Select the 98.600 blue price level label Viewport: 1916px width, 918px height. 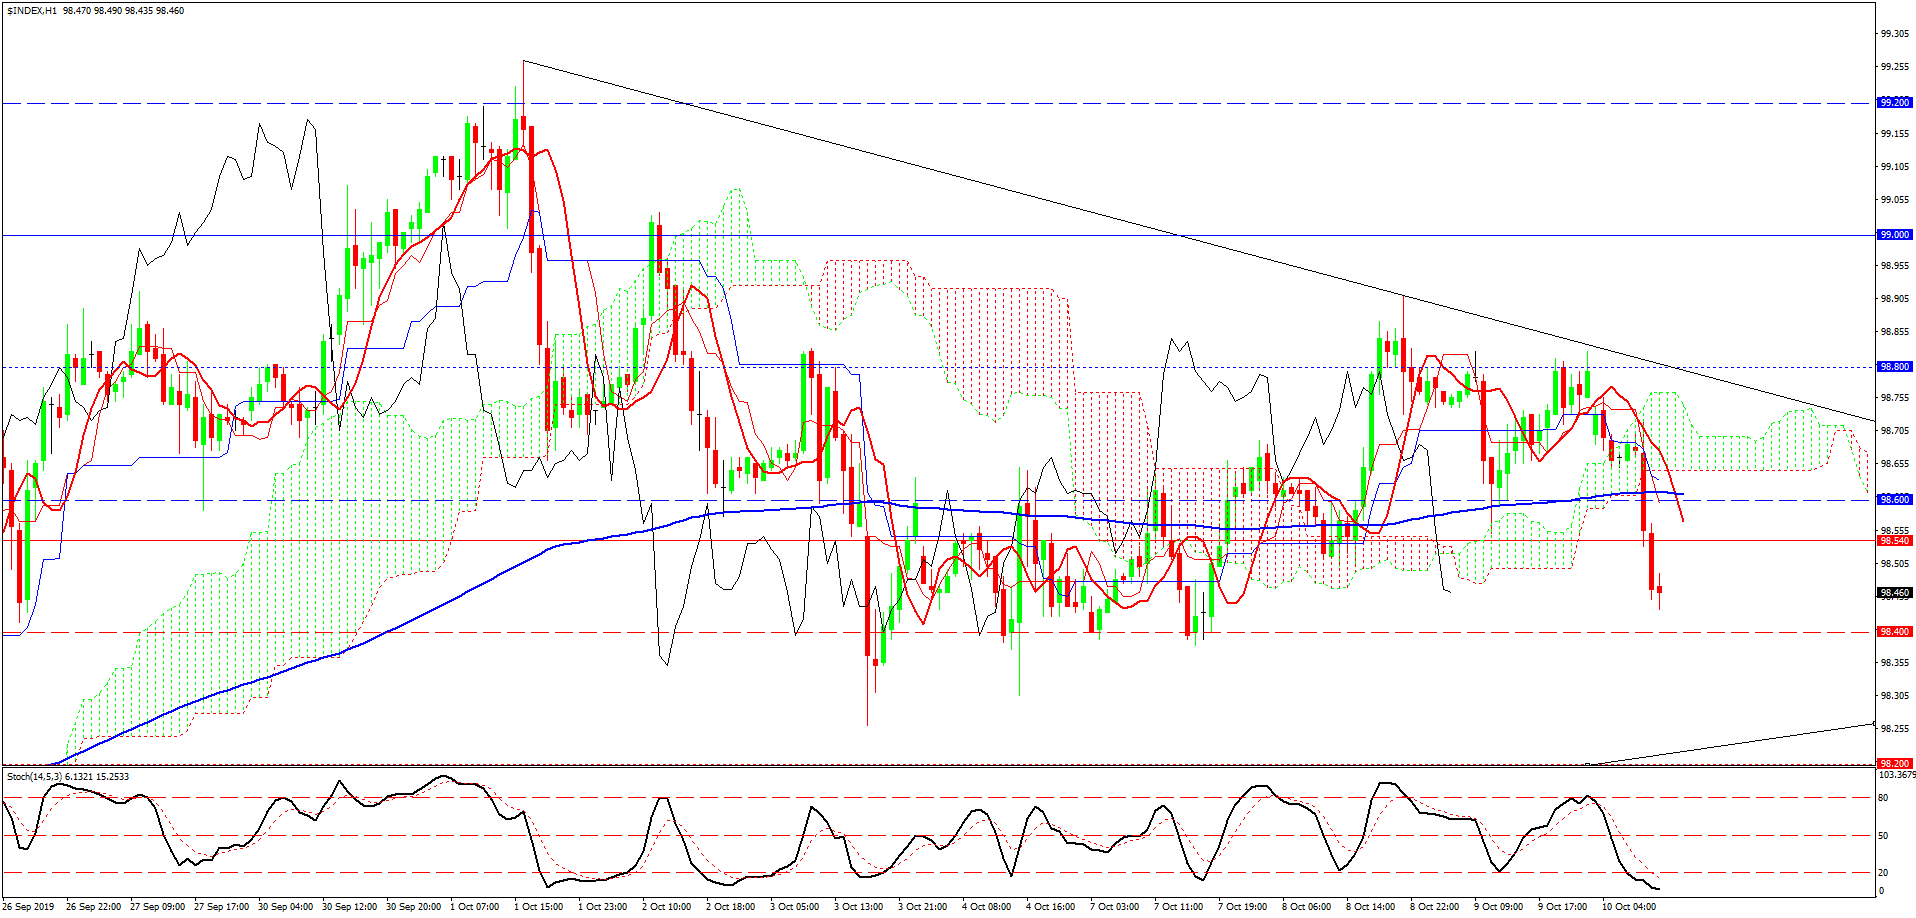point(1895,499)
